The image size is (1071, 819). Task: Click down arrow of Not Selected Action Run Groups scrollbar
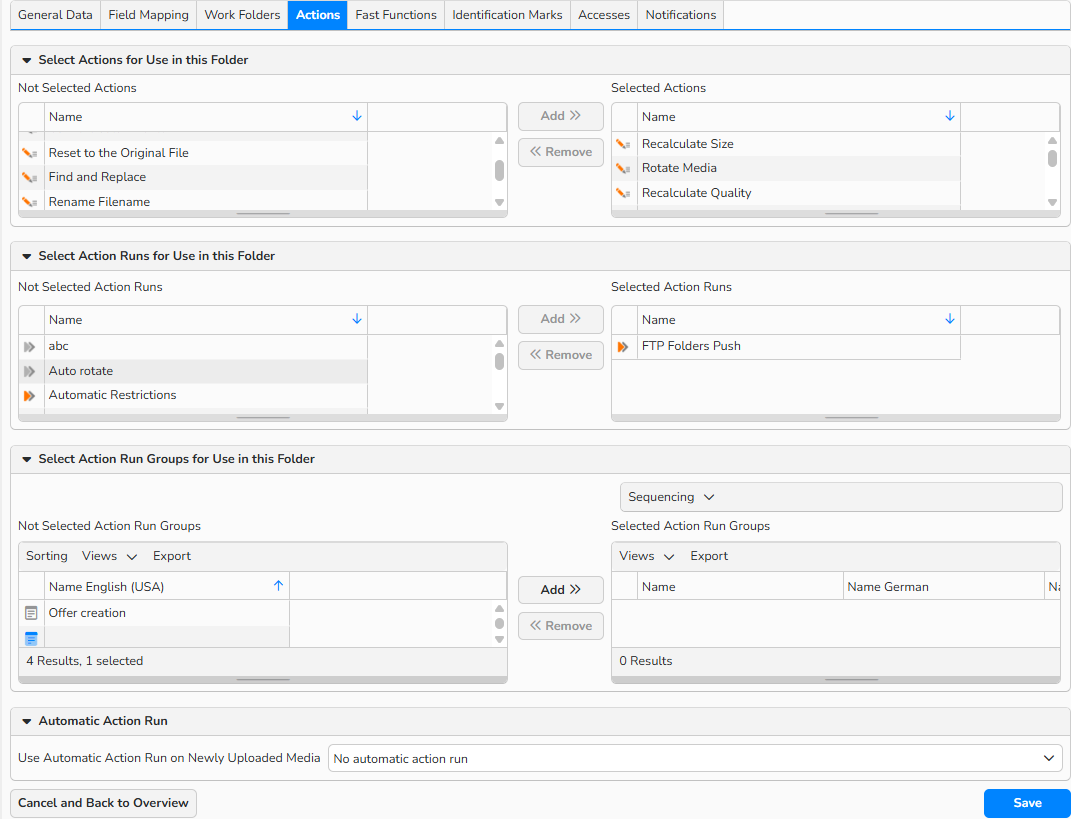point(499,639)
